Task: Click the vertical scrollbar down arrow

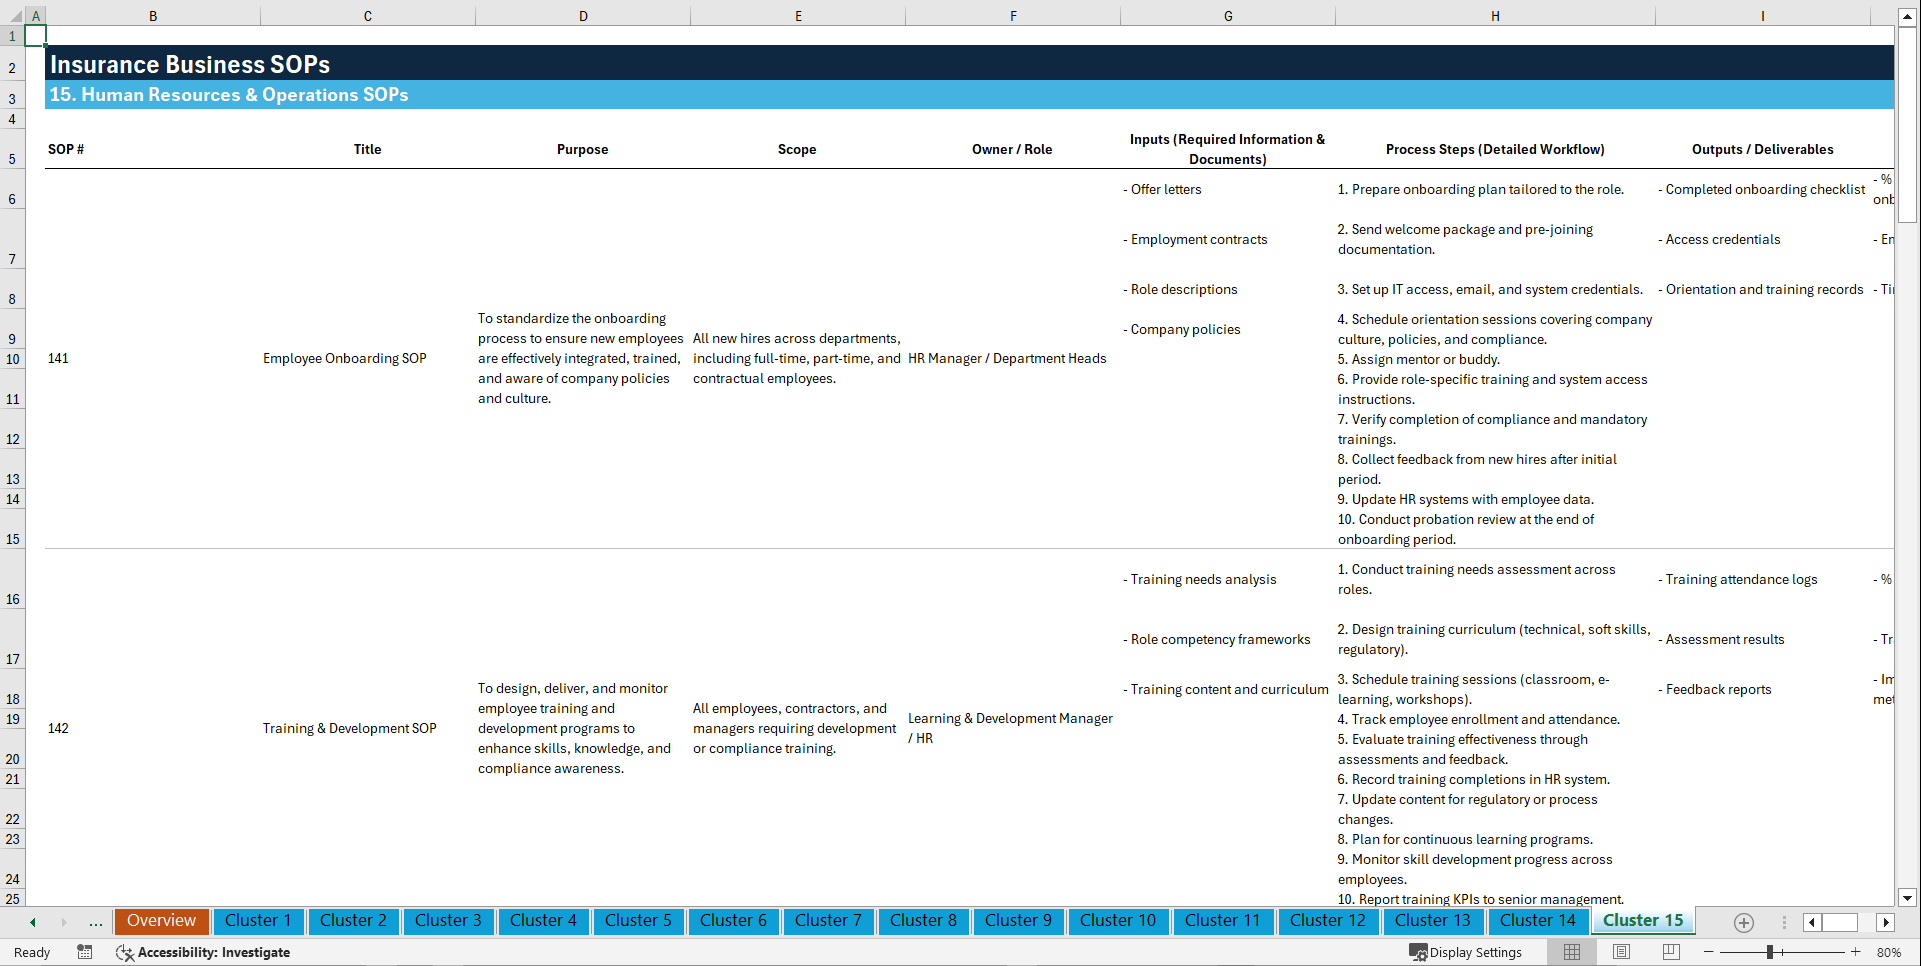Action: (x=1908, y=898)
